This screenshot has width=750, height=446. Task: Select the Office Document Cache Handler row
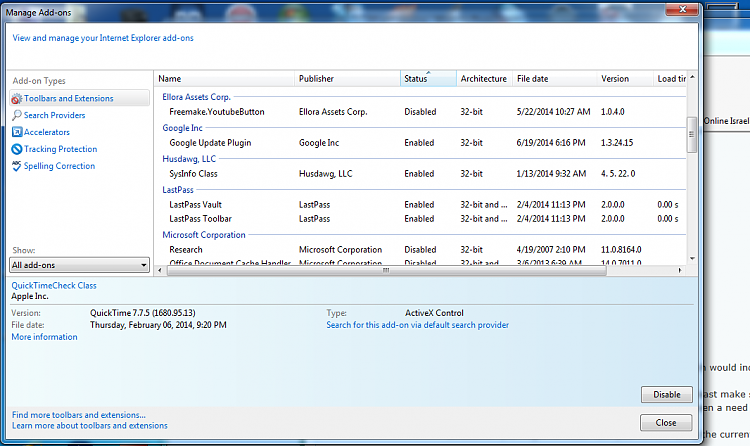point(421,262)
